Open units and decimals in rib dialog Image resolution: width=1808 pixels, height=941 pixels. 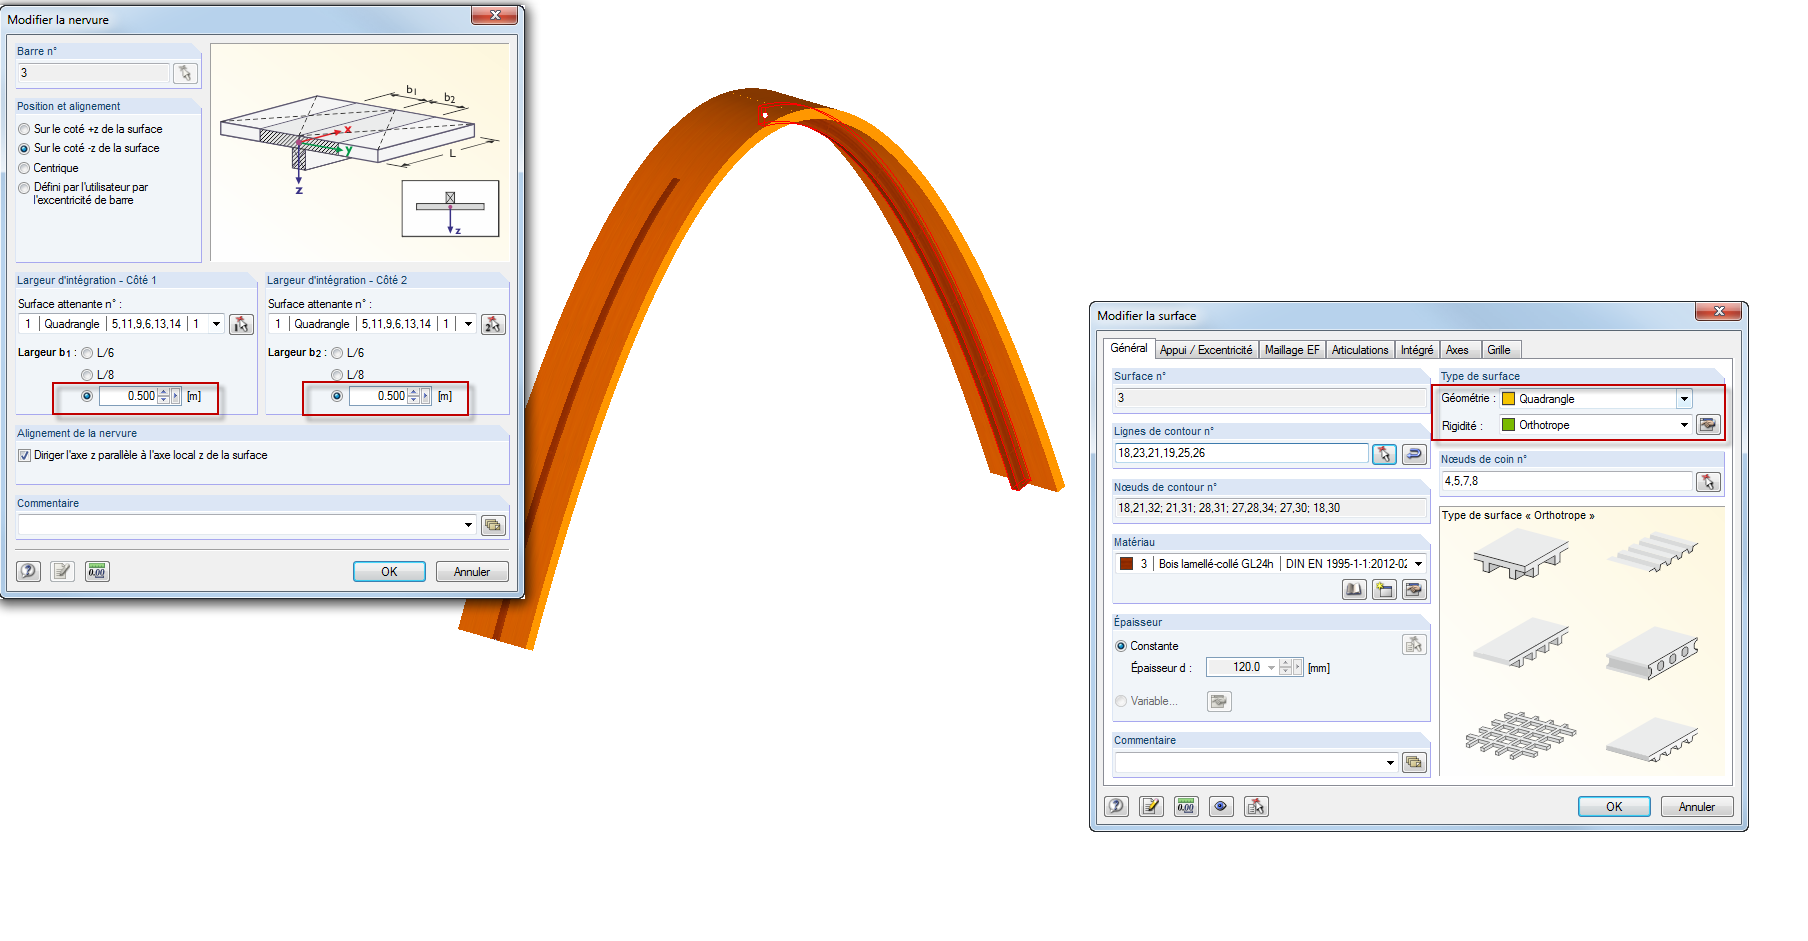click(97, 571)
